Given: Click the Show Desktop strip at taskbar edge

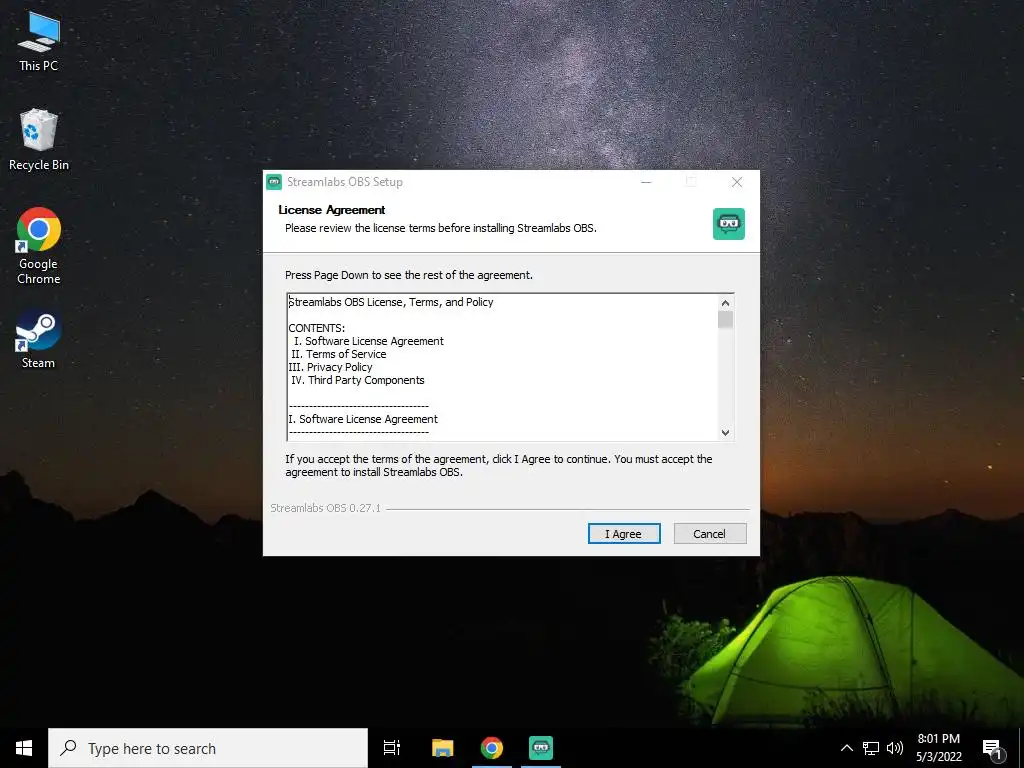Looking at the screenshot, I should point(1021,748).
